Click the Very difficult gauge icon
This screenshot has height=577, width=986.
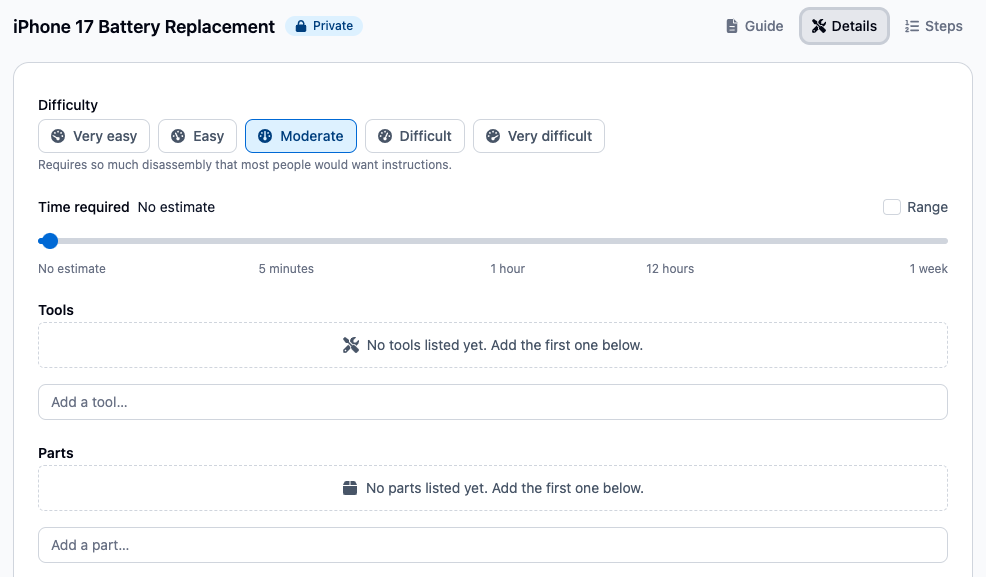point(493,136)
